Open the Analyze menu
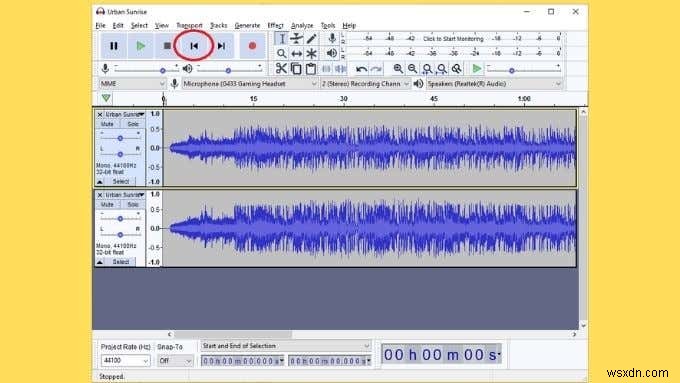This screenshot has height=383, width=680. (x=302, y=26)
